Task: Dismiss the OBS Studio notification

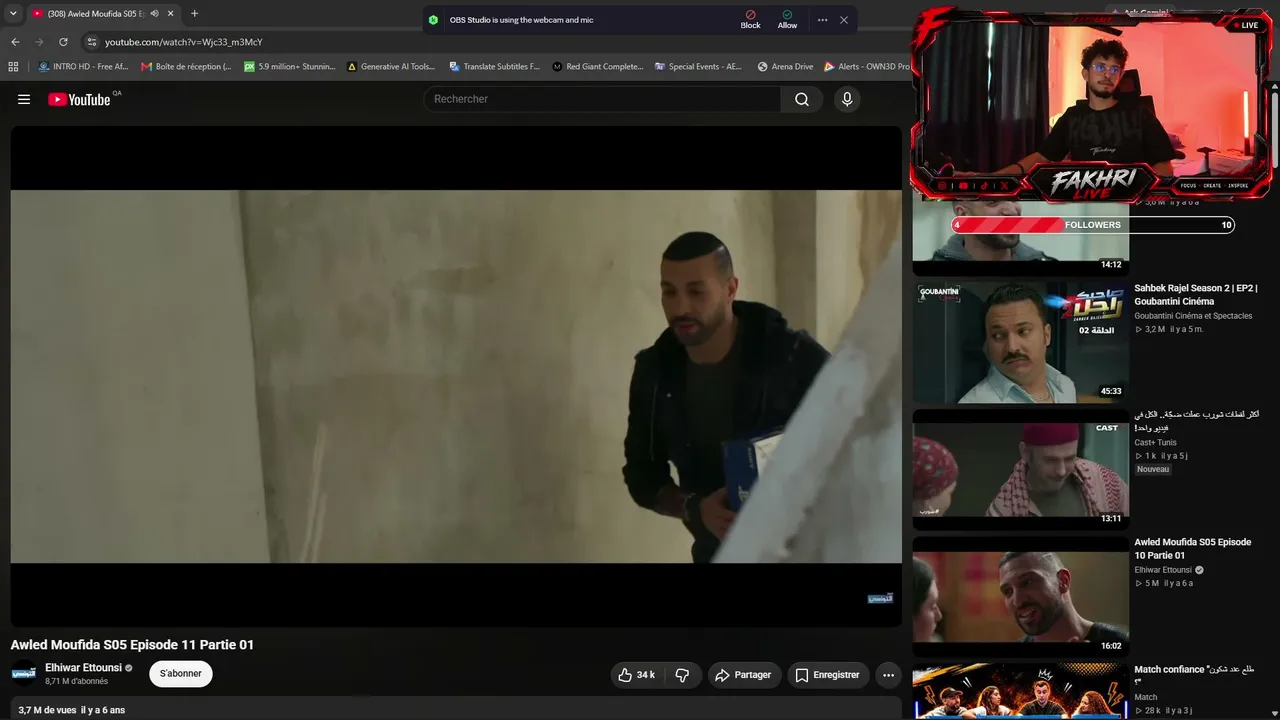Action: pyautogui.click(x=844, y=20)
